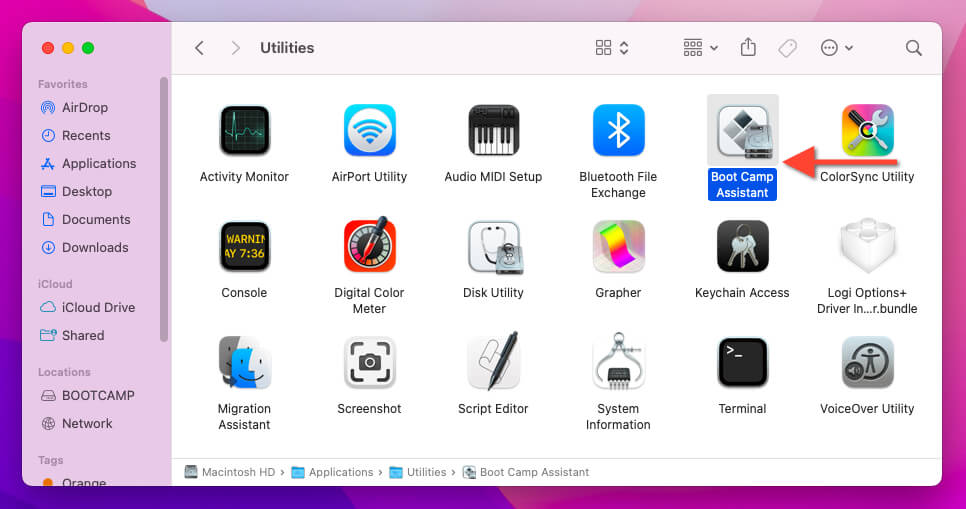Click the Utilities window title
Image resolution: width=966 pixels, height=509 pixels.
[x=287, y=48]
